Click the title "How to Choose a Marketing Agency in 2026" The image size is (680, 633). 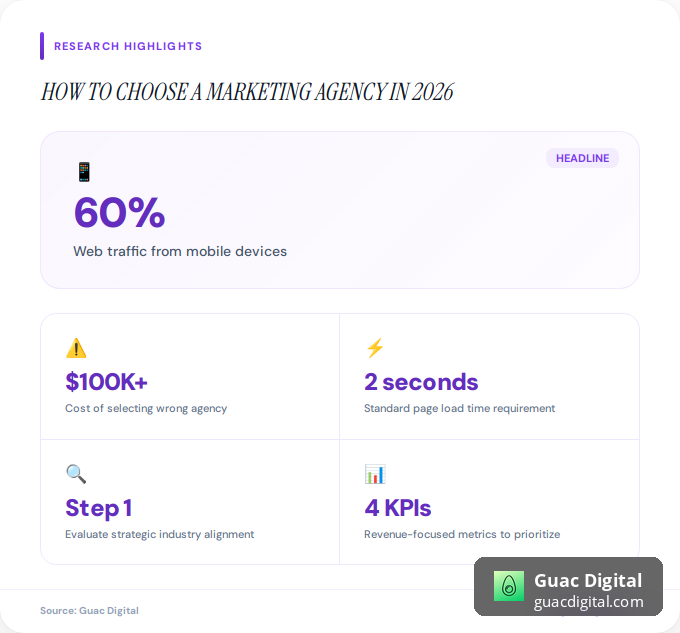tap(247, 92)
